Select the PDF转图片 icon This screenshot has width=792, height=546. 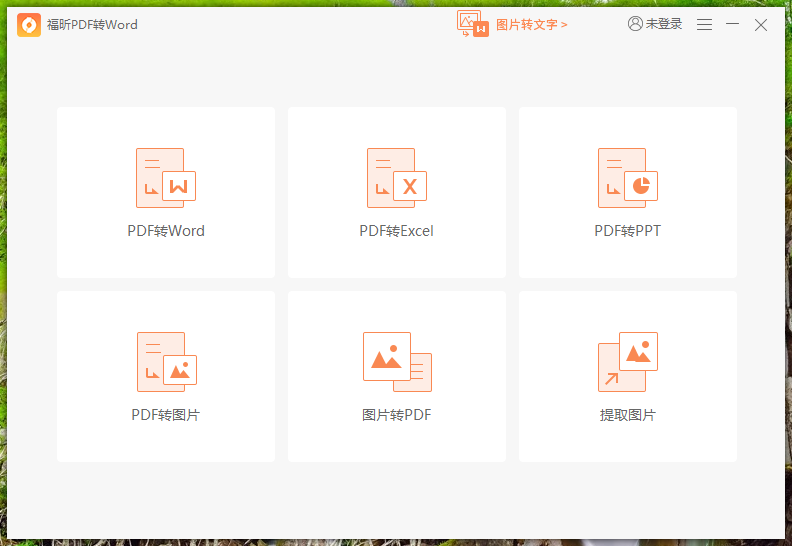tap(165, 361)
